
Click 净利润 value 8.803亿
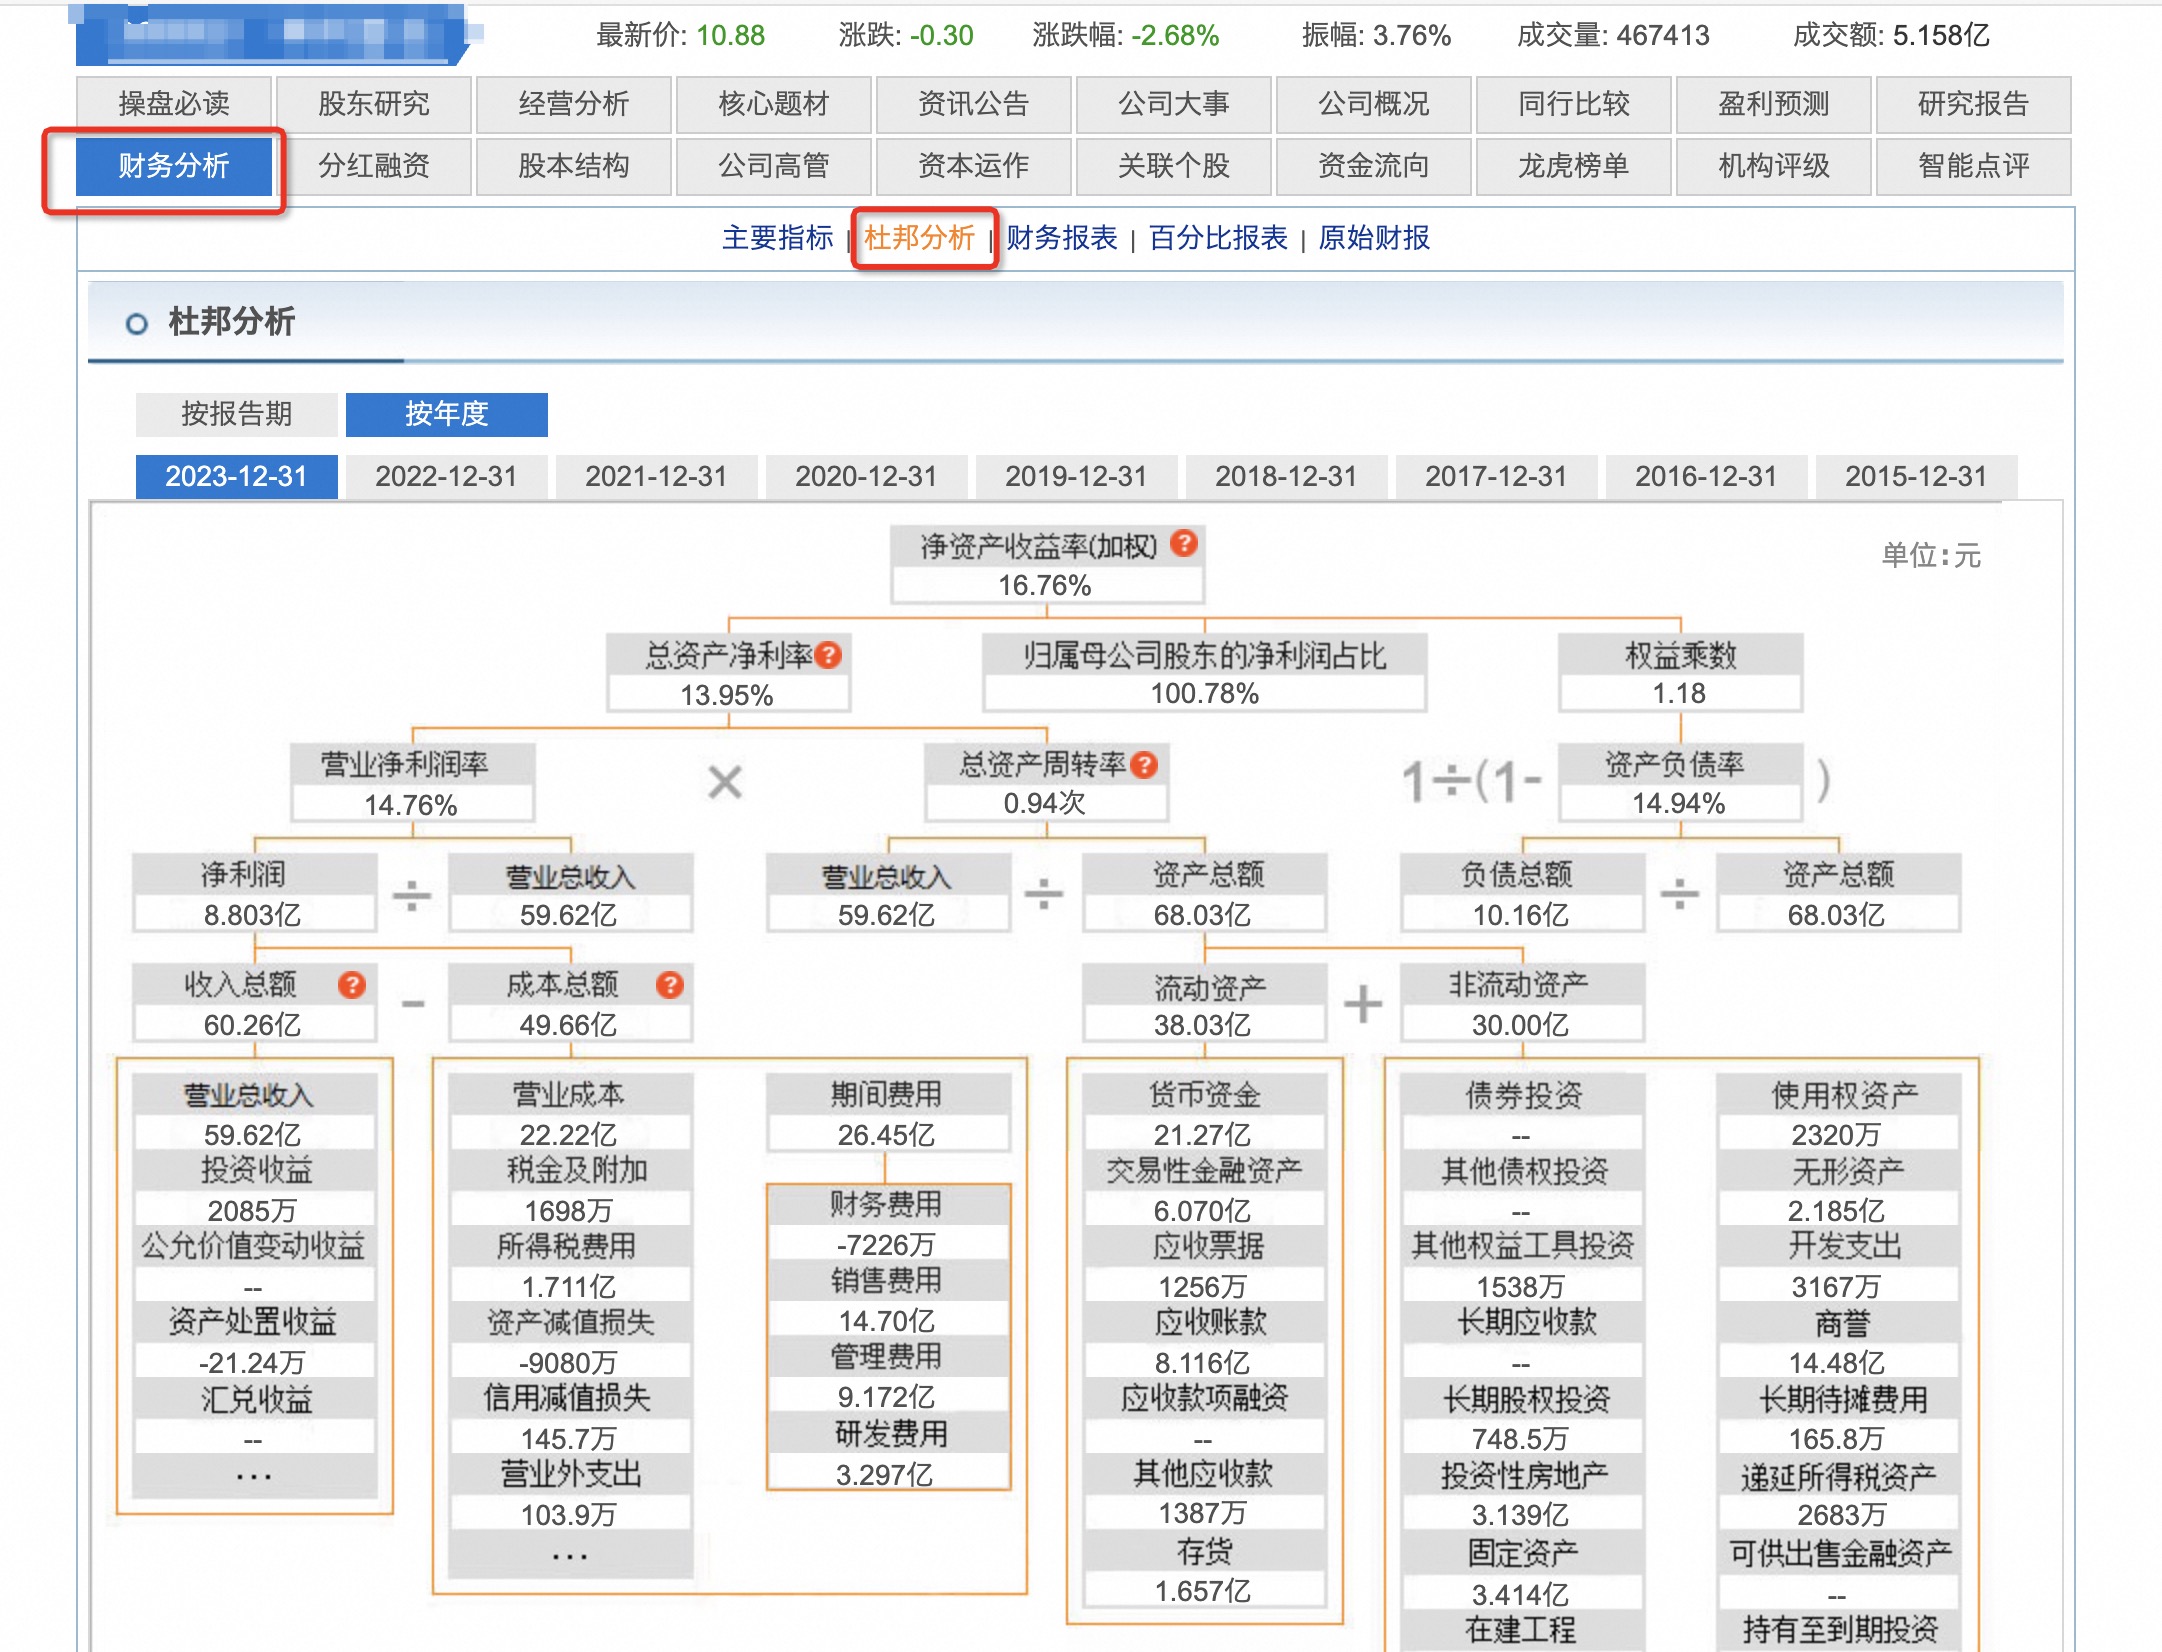(253, 915)
